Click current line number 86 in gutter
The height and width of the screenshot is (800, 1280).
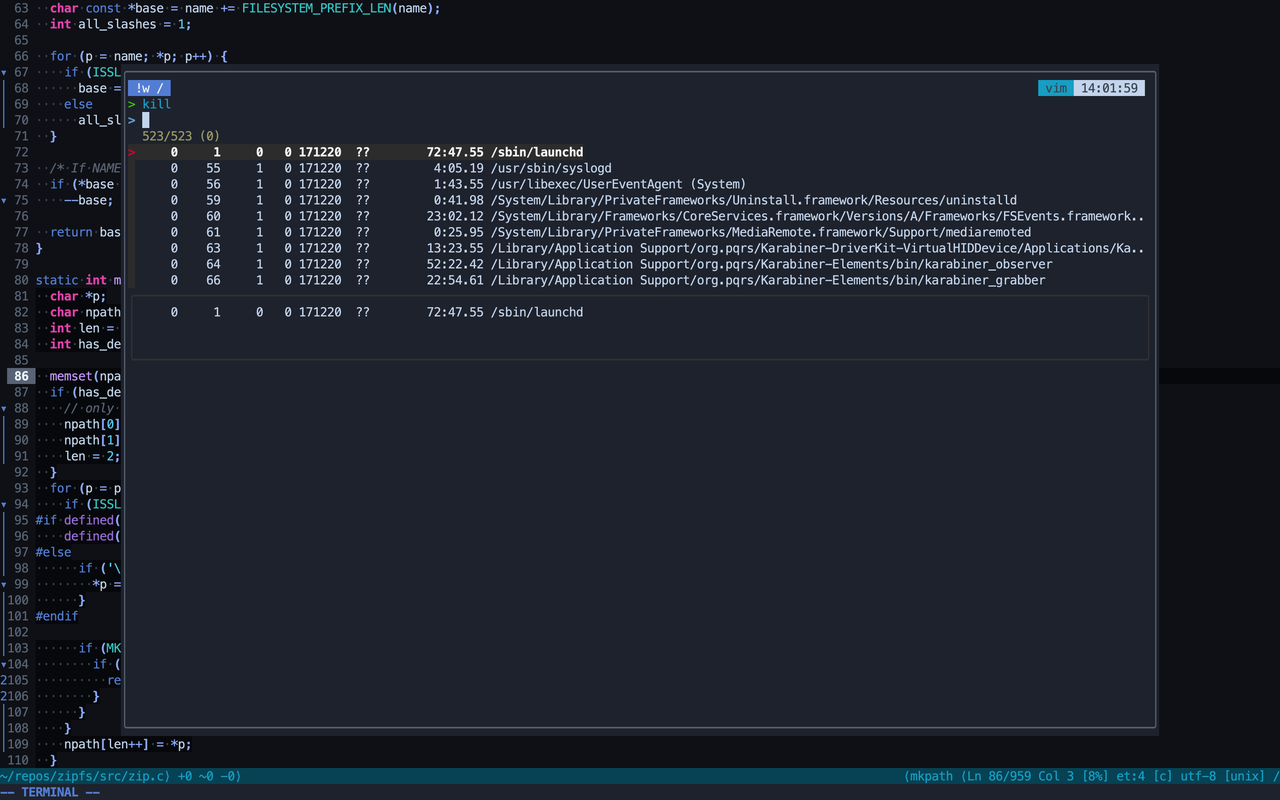[x=21, y=376]
